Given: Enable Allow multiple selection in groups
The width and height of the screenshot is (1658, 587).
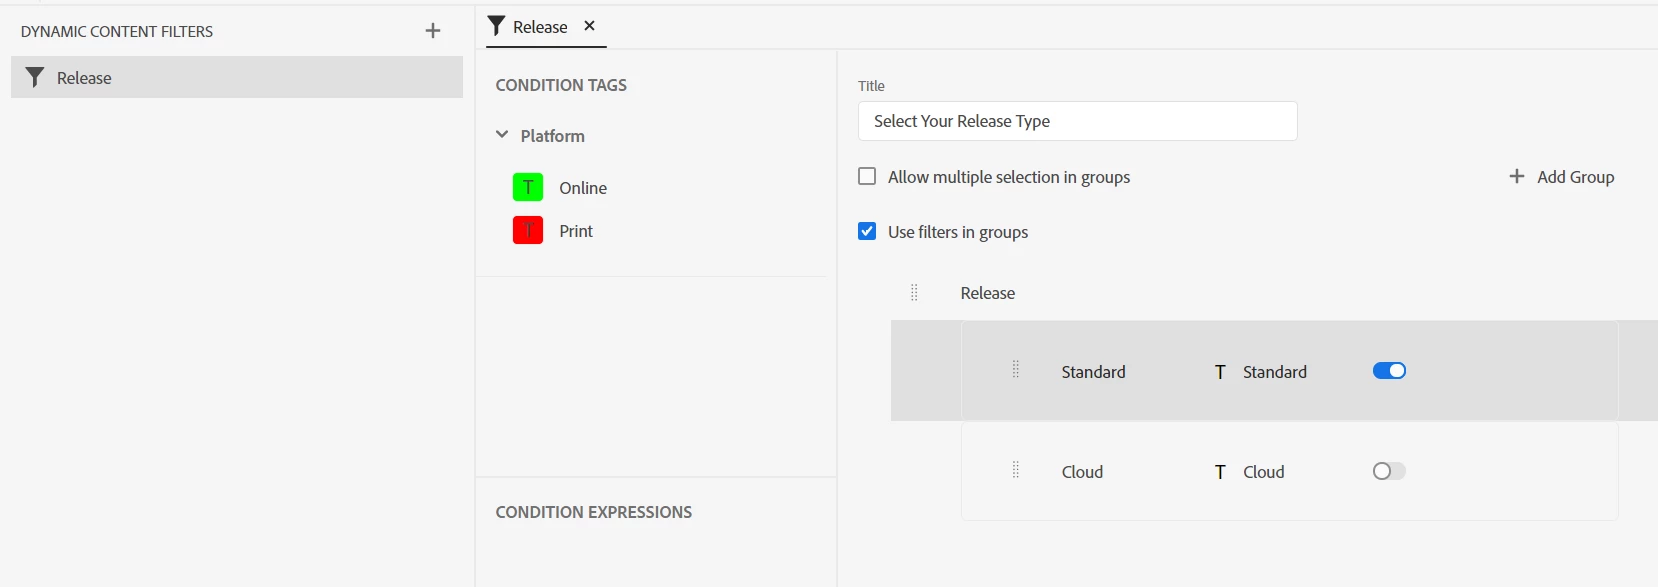Looking at the screenshot, I should (867, 177).
